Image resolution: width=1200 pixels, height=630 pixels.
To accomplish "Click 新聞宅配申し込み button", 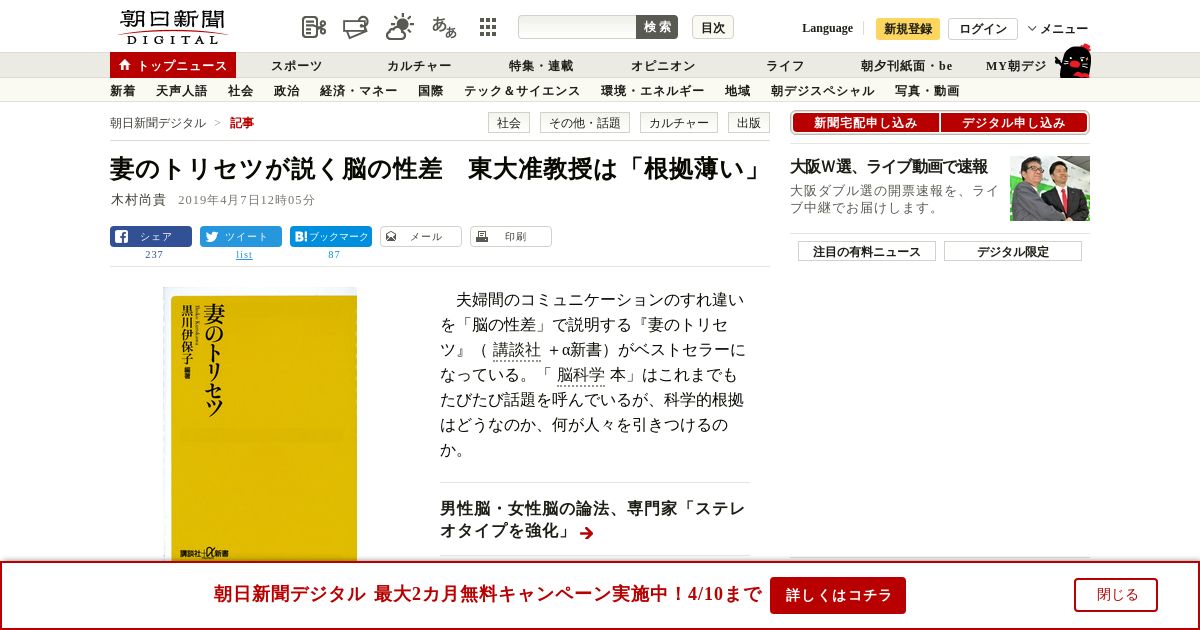I will click(865, 123).
